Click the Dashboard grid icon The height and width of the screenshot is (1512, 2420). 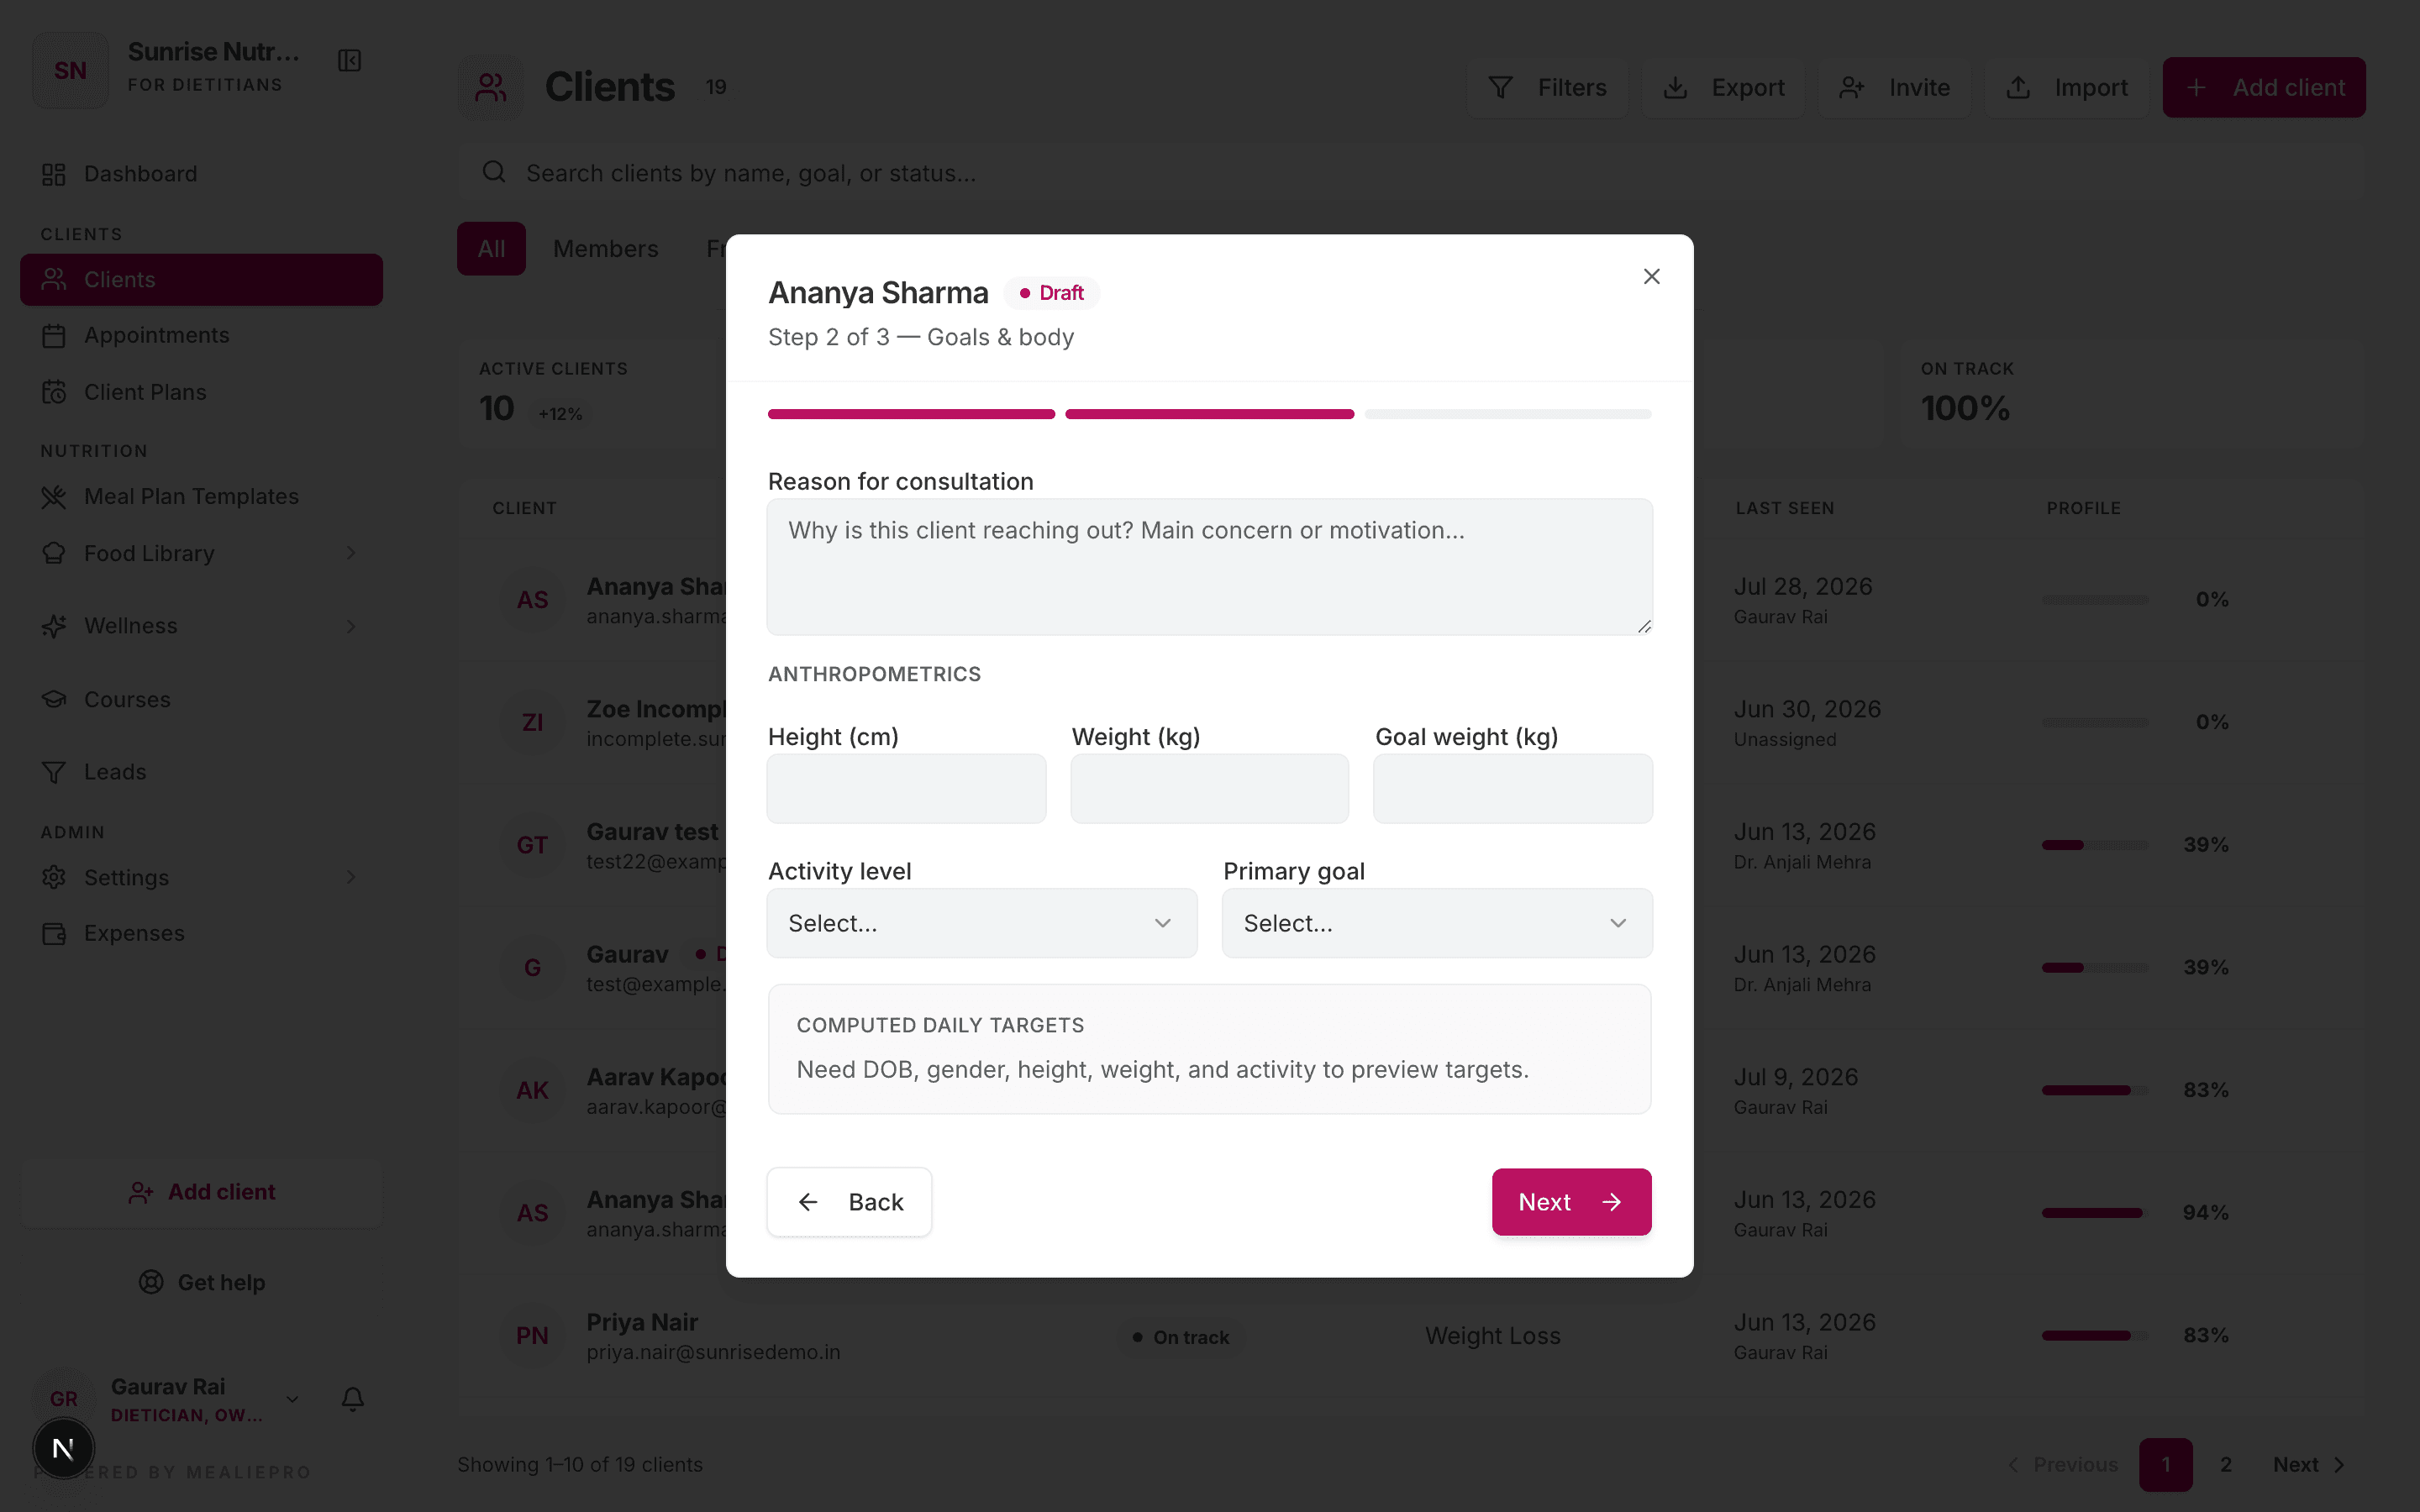coord(54,174)
